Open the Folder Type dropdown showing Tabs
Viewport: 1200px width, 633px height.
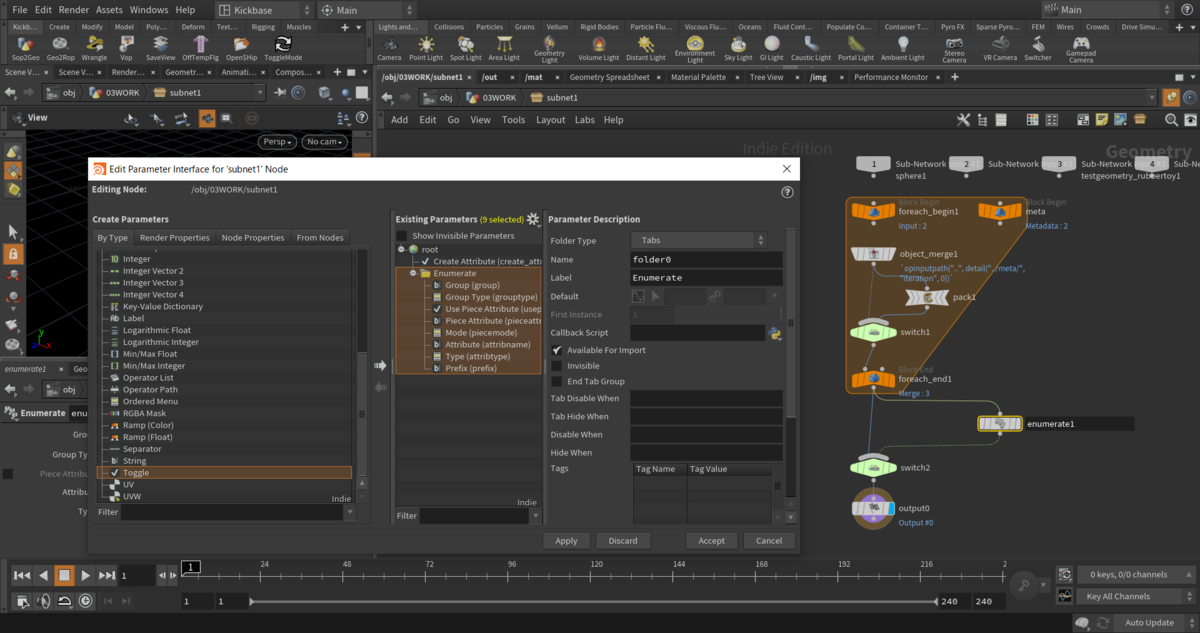point(699,240)
